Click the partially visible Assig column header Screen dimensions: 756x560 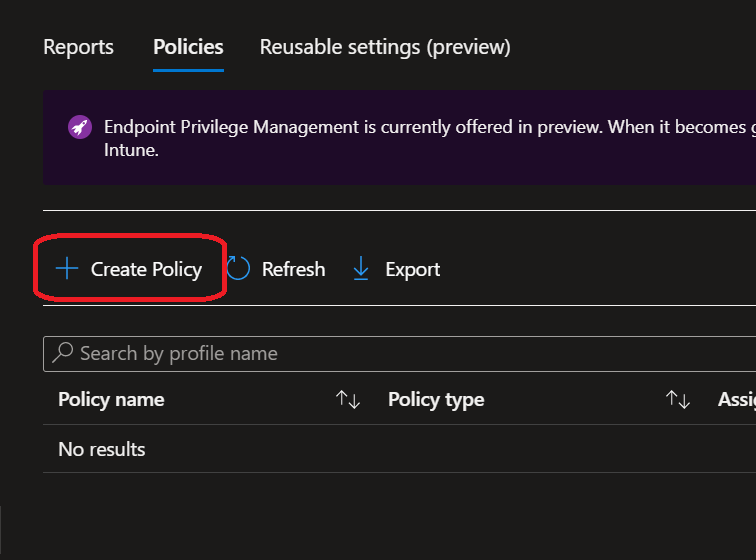[x=736, y=400]
